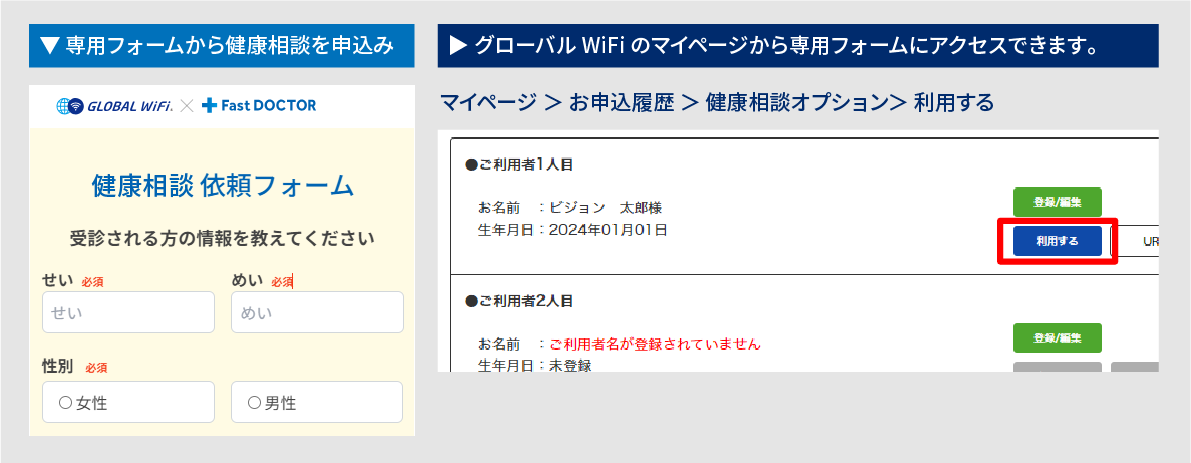This screenshot has width=1191, height=463.
Task: Click 利用する at the breadcrumb end
Action: point(953,102)
